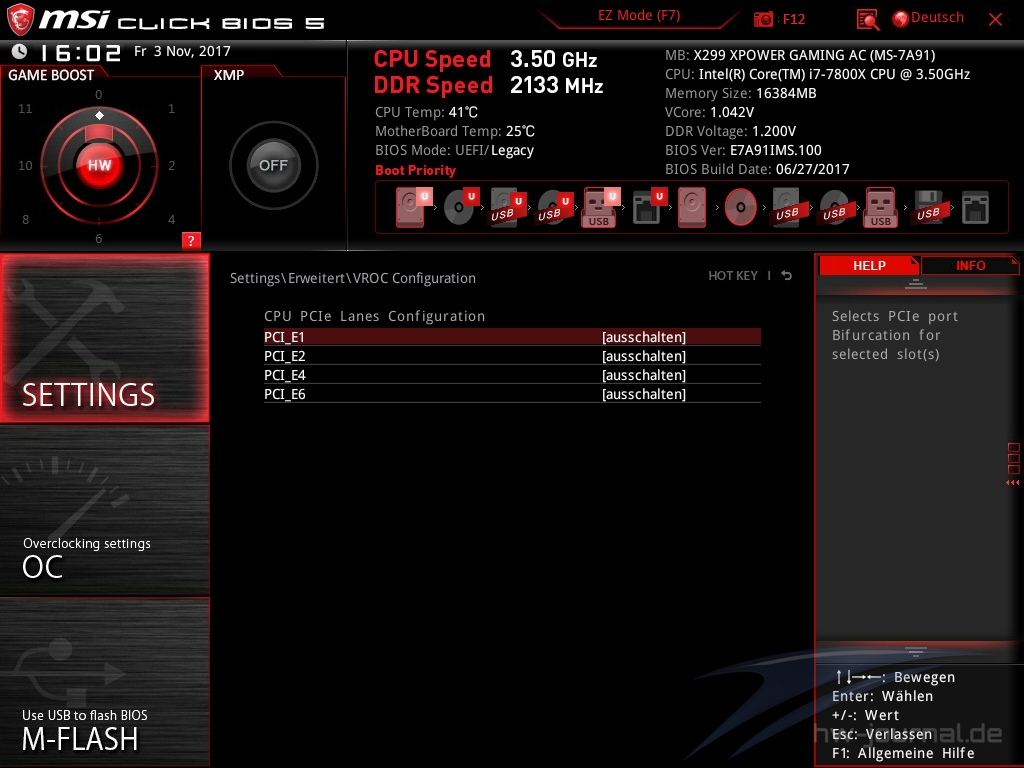Image resolution: width=1024 pixels, height=768 pixels.
Task: Select the legacy USB key boot icon
Action: (x=880, y=207)
